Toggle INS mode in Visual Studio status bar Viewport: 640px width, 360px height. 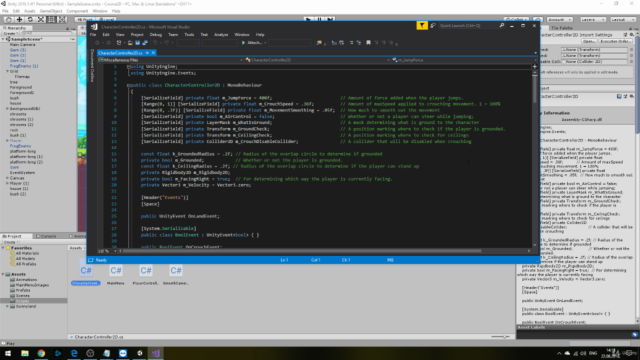click(x=390, y=260)
